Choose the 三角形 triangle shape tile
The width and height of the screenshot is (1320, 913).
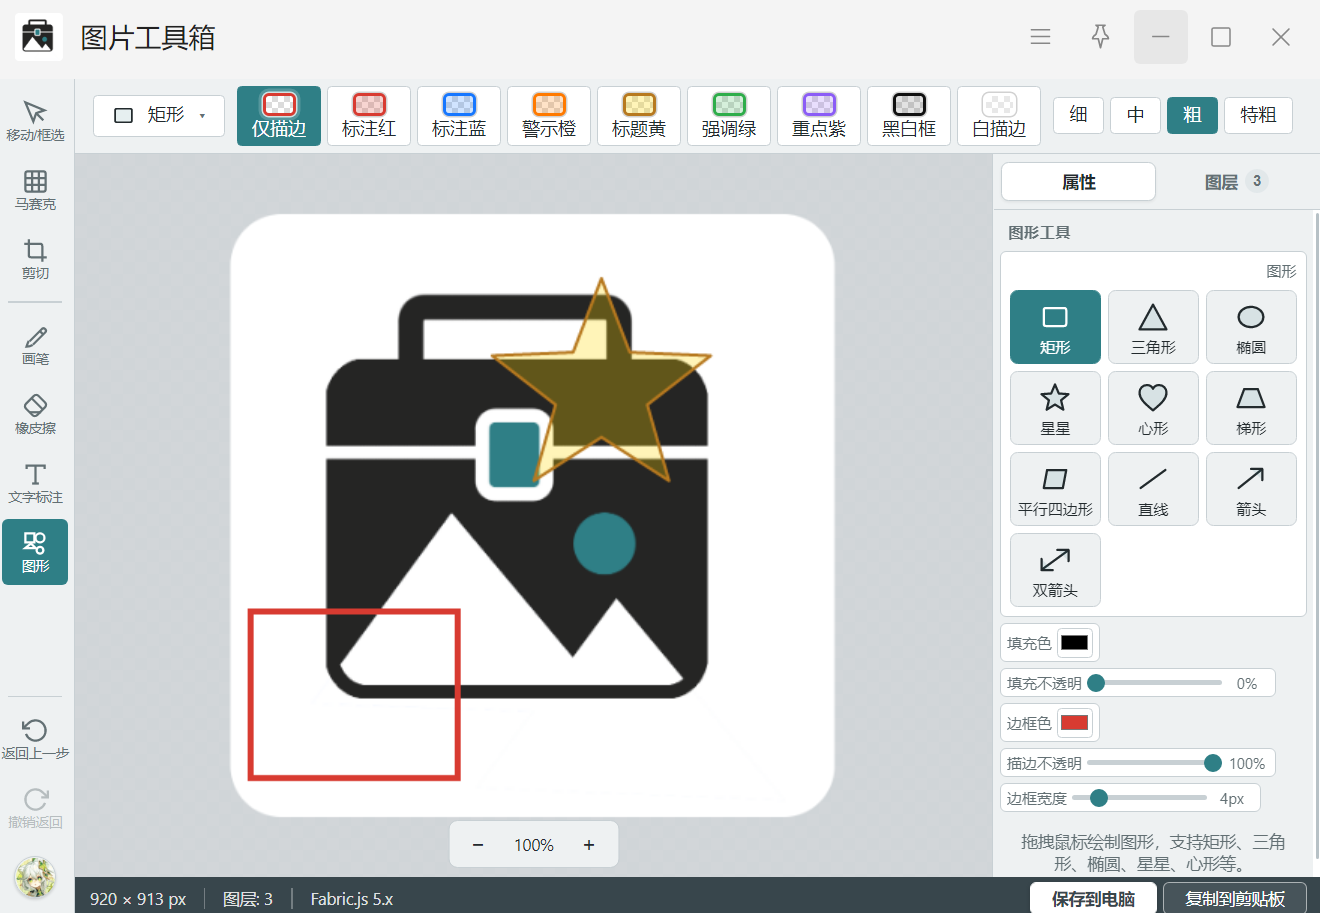1153,327
